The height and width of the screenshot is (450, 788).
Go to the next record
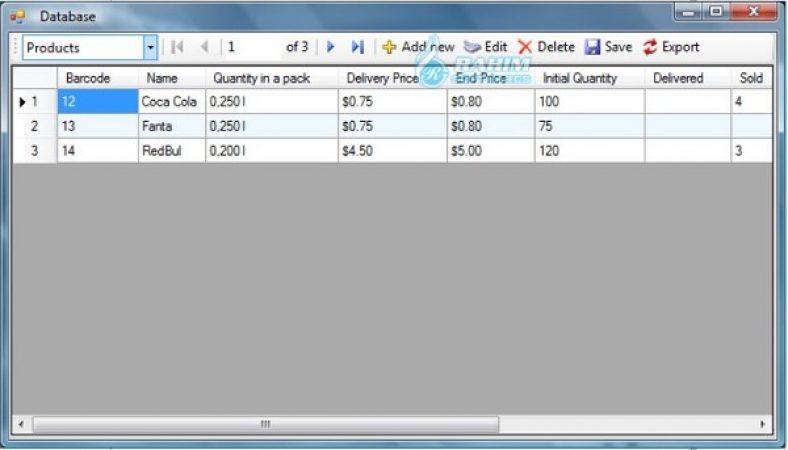click(330, 47)
